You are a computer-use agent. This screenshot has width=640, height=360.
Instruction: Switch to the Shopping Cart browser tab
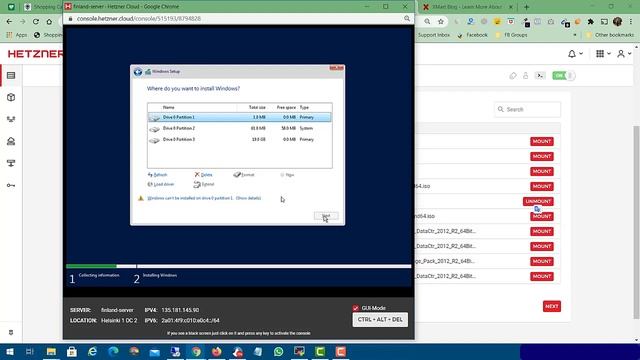pyautogui.click(x=42, y=7)
